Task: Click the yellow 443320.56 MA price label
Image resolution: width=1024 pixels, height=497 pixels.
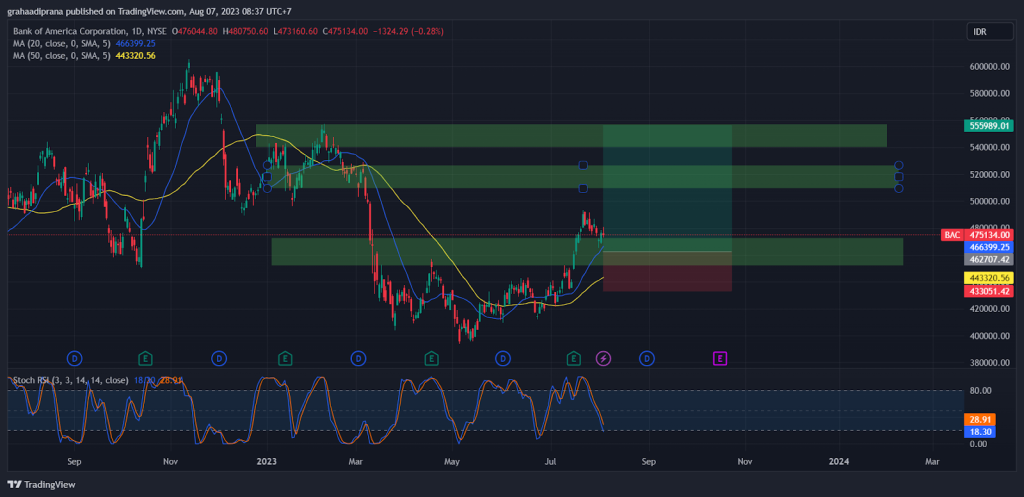Action: (988, 278)
